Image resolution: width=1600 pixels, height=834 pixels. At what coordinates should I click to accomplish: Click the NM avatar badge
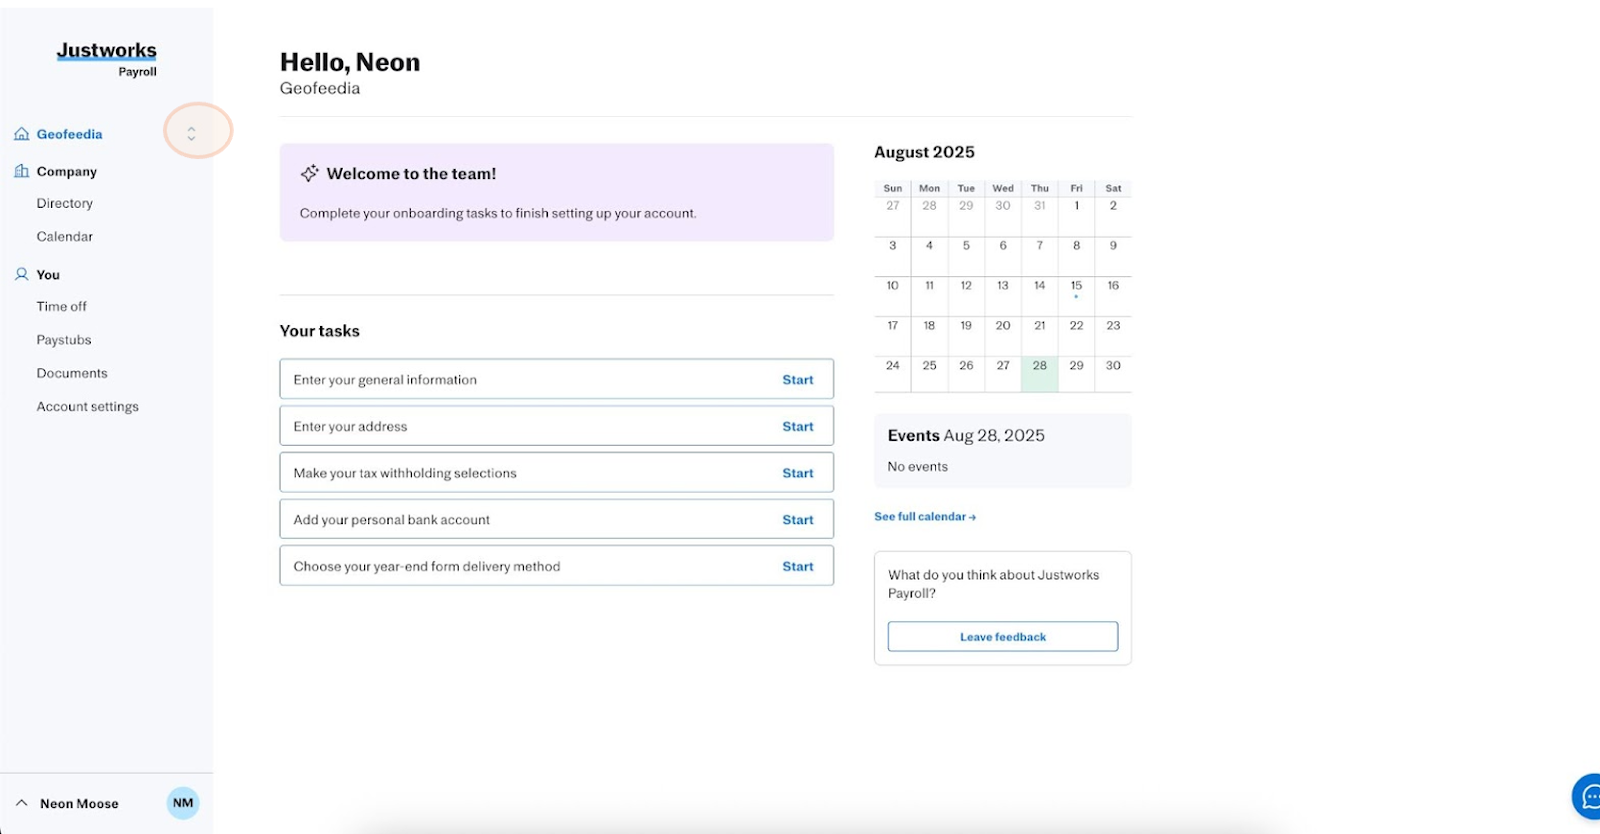pos(183,803)
